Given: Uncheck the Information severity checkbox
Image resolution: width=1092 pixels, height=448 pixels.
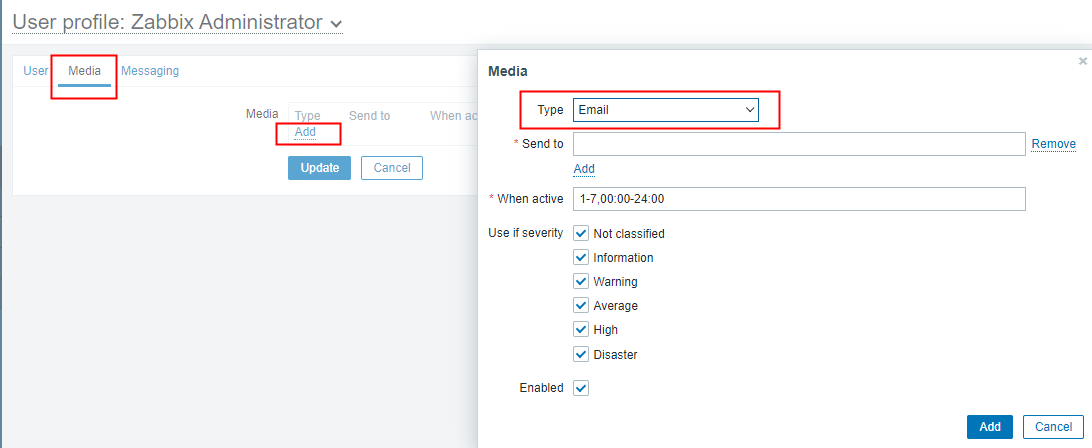Looking at the screenshot, I should (x=581, y=257).
